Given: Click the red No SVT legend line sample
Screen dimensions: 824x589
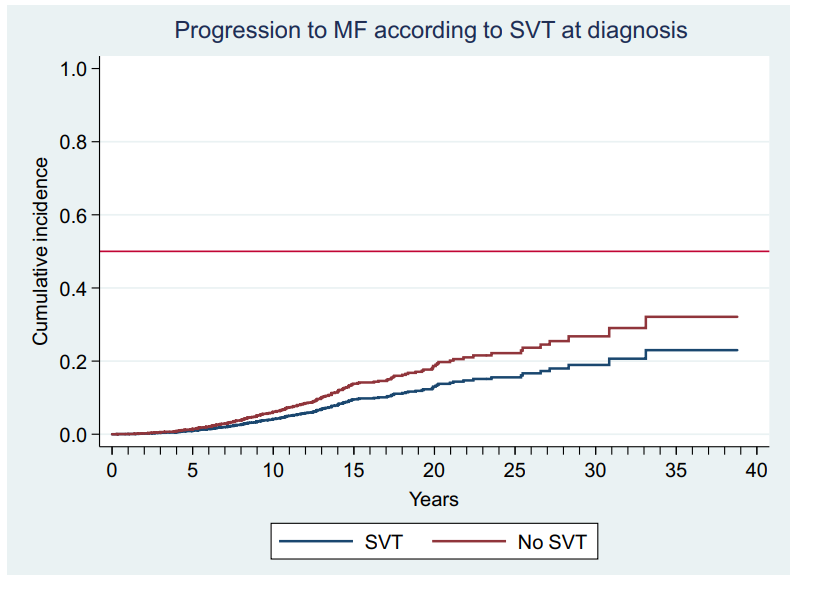Looking at the screenshot, I should pyautogui.click(x=468, y=543).
